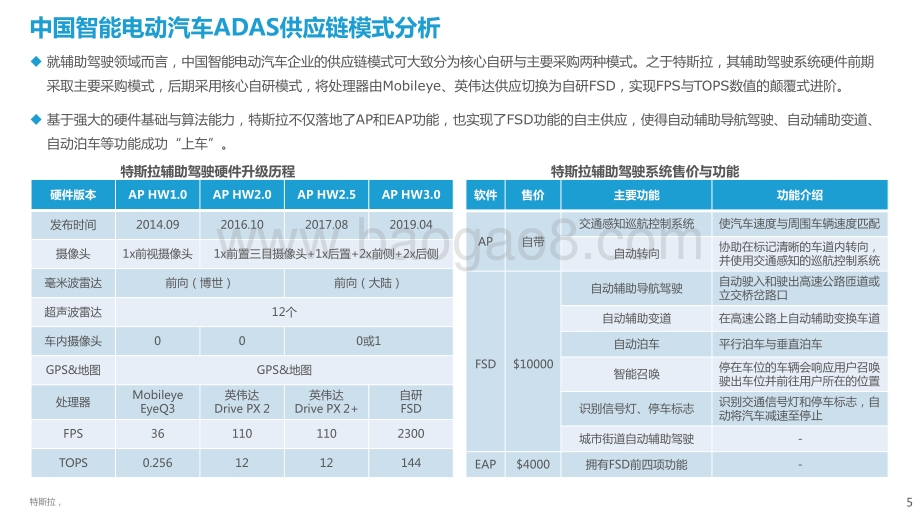Click the feature 自动辅助变道
Image resolution: width=920 pixels, height=518 pixels.
coord(637,319)
